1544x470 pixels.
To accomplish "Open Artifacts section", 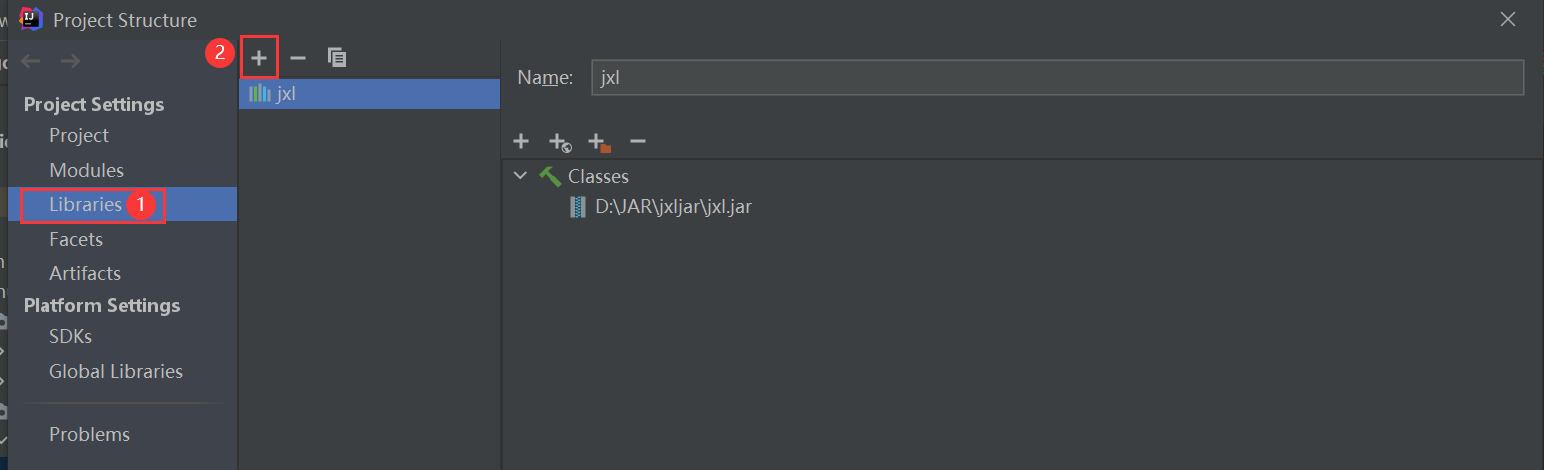I will 85,273.
